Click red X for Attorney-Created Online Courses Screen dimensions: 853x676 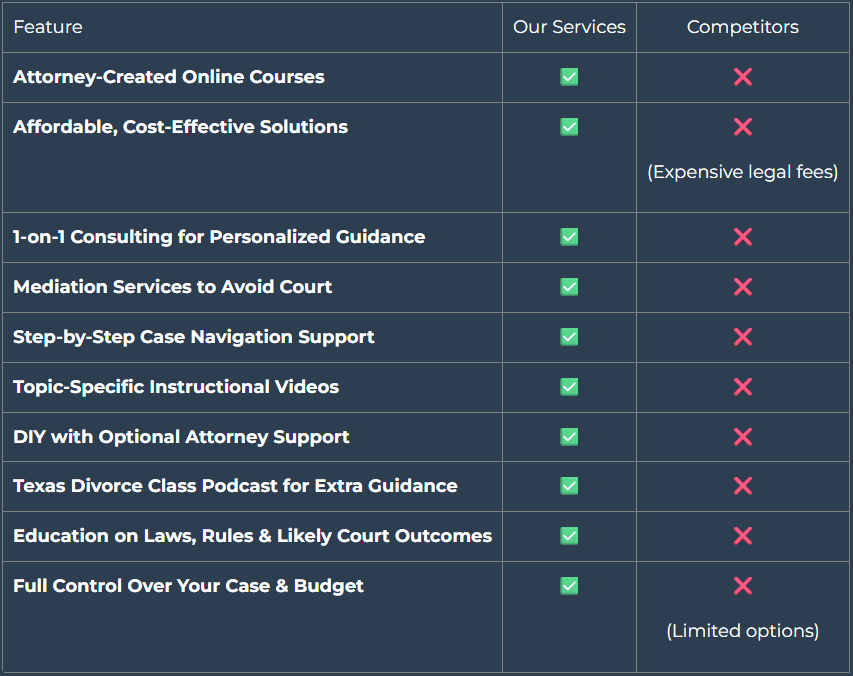pos(742,77)
